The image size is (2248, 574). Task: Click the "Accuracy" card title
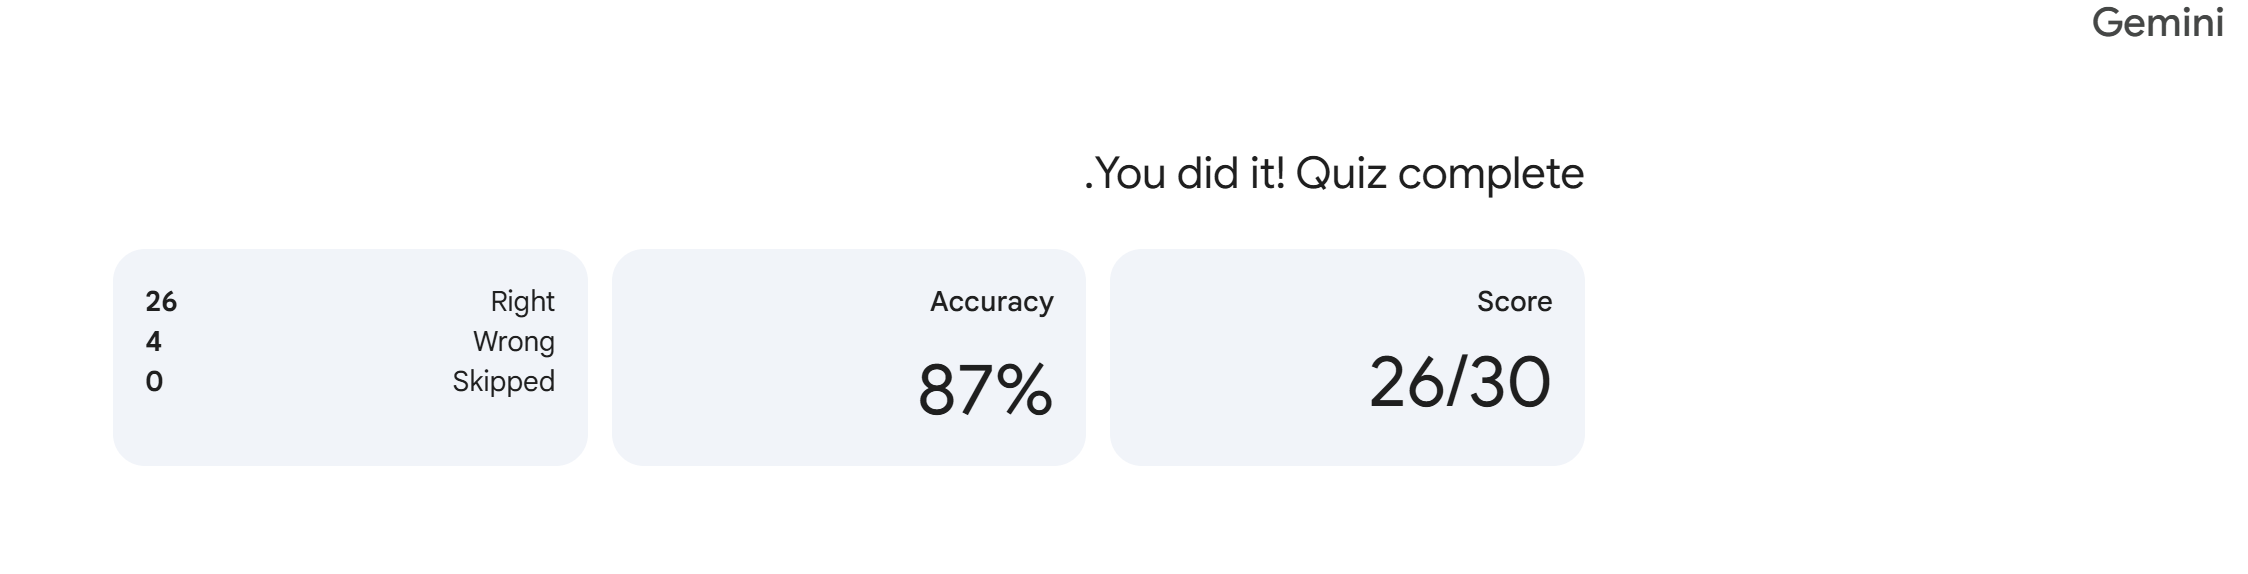(x=991, y=301)
